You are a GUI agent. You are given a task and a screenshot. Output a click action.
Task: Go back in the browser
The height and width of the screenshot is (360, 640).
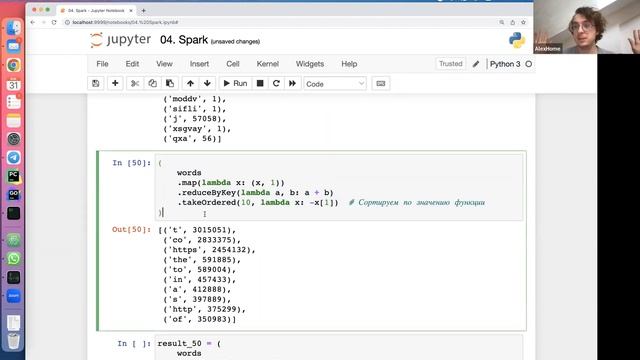[x=33, y=22]
